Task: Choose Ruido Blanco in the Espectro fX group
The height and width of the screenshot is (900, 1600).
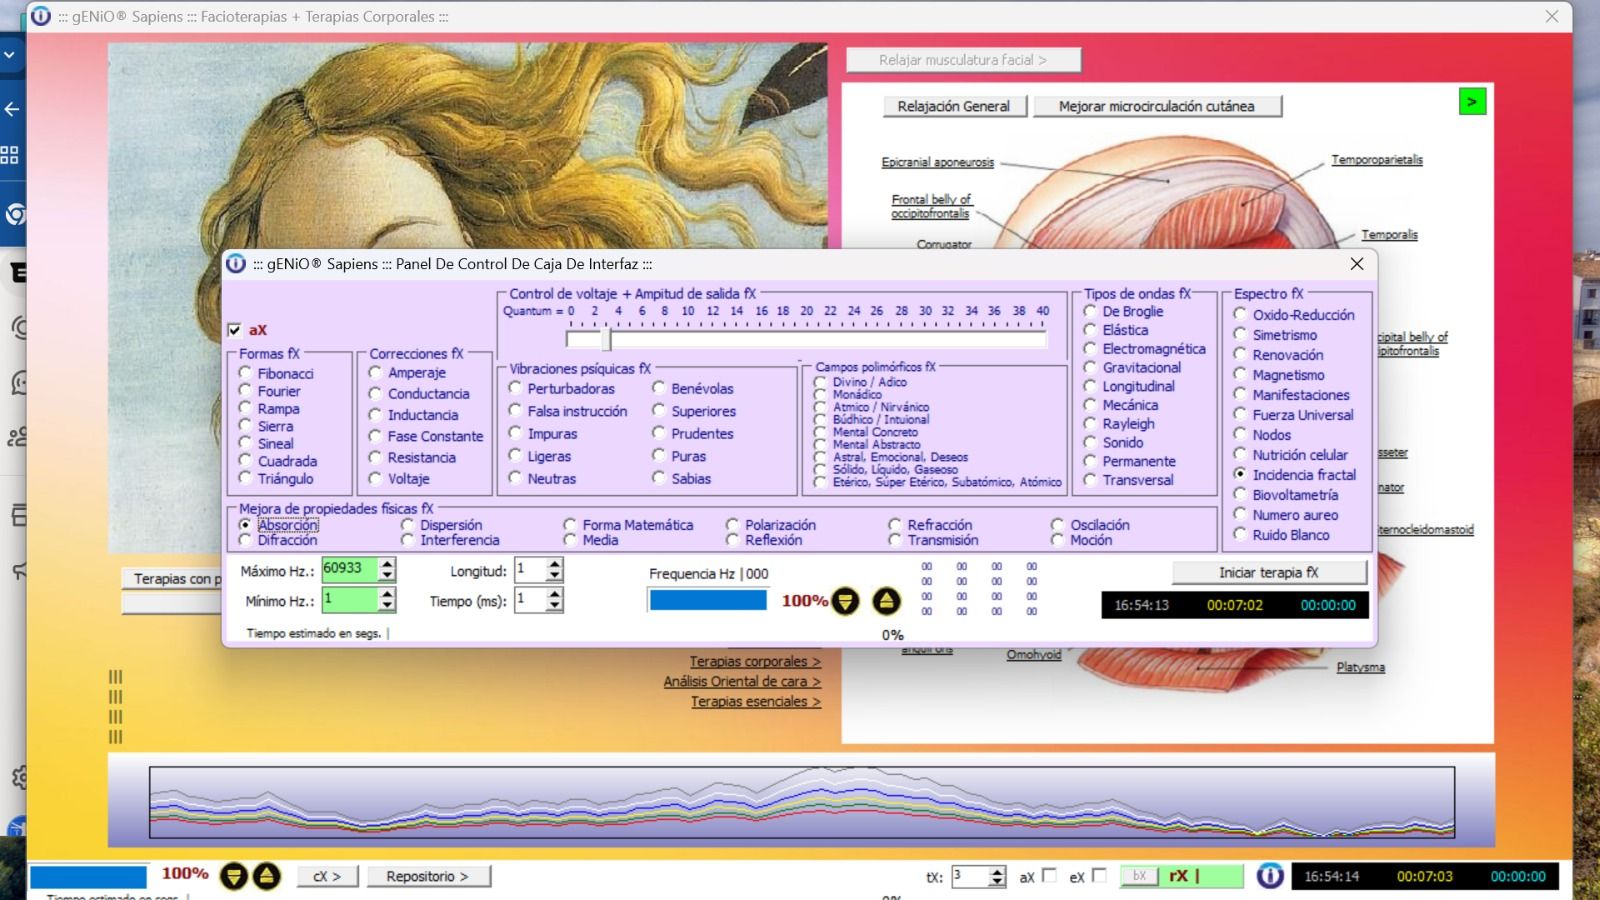Action: pyautogui.click(x=1240, y=535)
